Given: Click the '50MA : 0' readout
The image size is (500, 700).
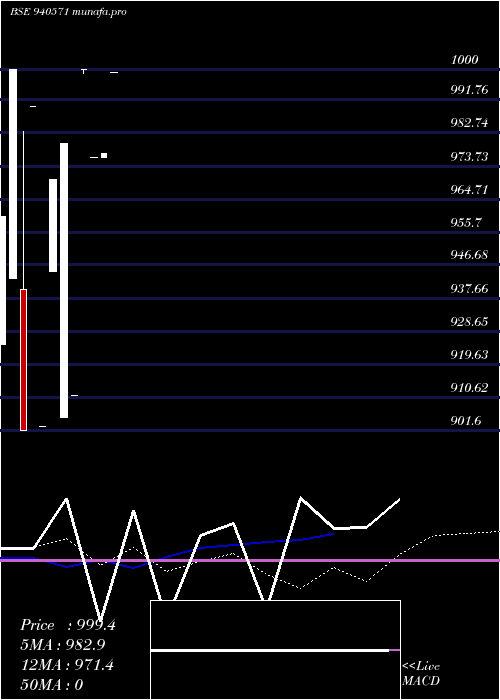Looking at the screenshot, I should (52, 685).
